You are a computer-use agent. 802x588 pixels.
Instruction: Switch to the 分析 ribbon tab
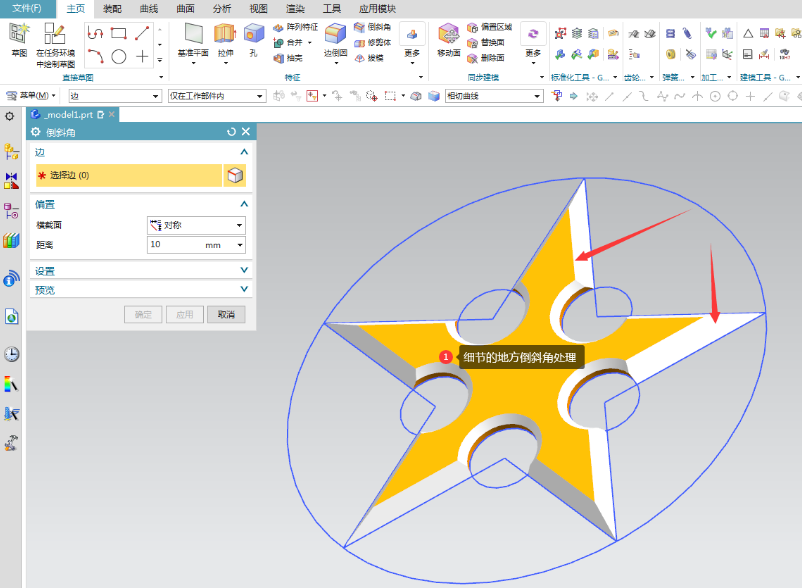point(221,9)
